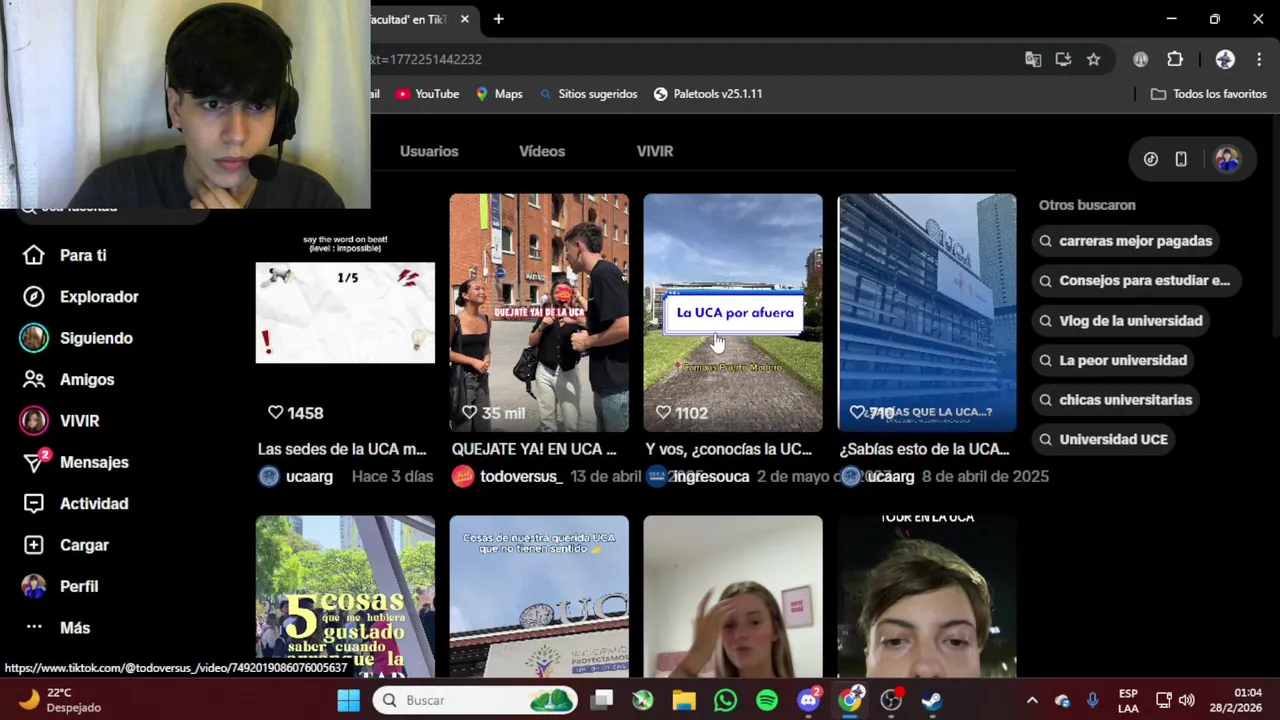Open the Explorador compass icon

34,297
